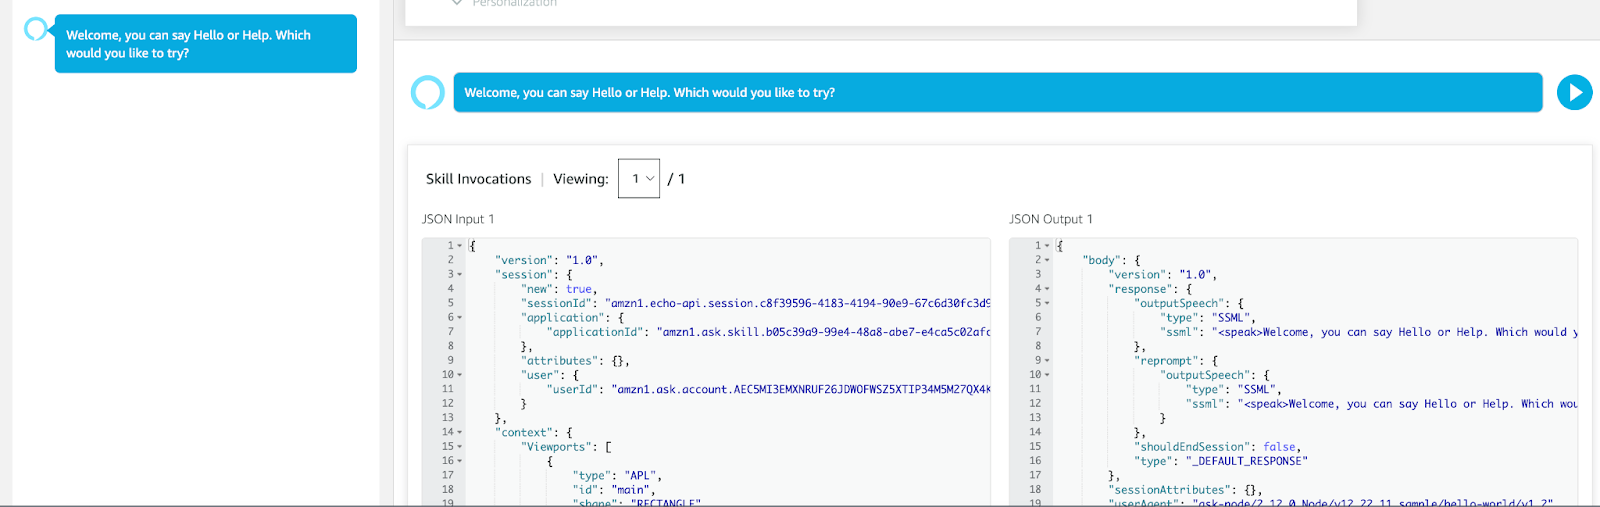The image size is (1600, 507).
Task: Click the Skill Invocations label
Action: coord(478,179)
